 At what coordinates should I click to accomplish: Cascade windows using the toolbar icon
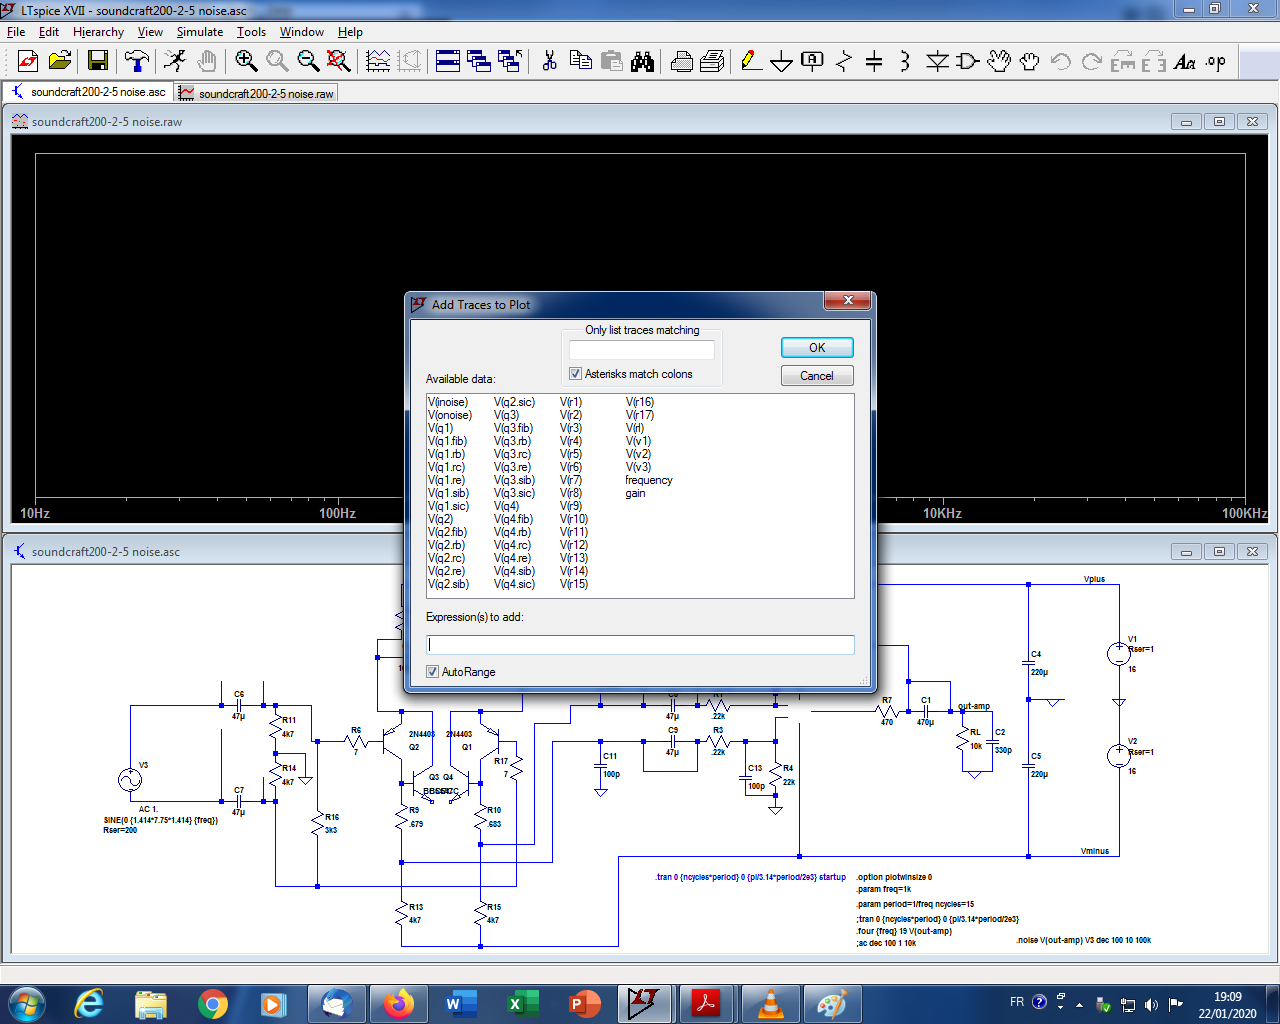point(479,62)
